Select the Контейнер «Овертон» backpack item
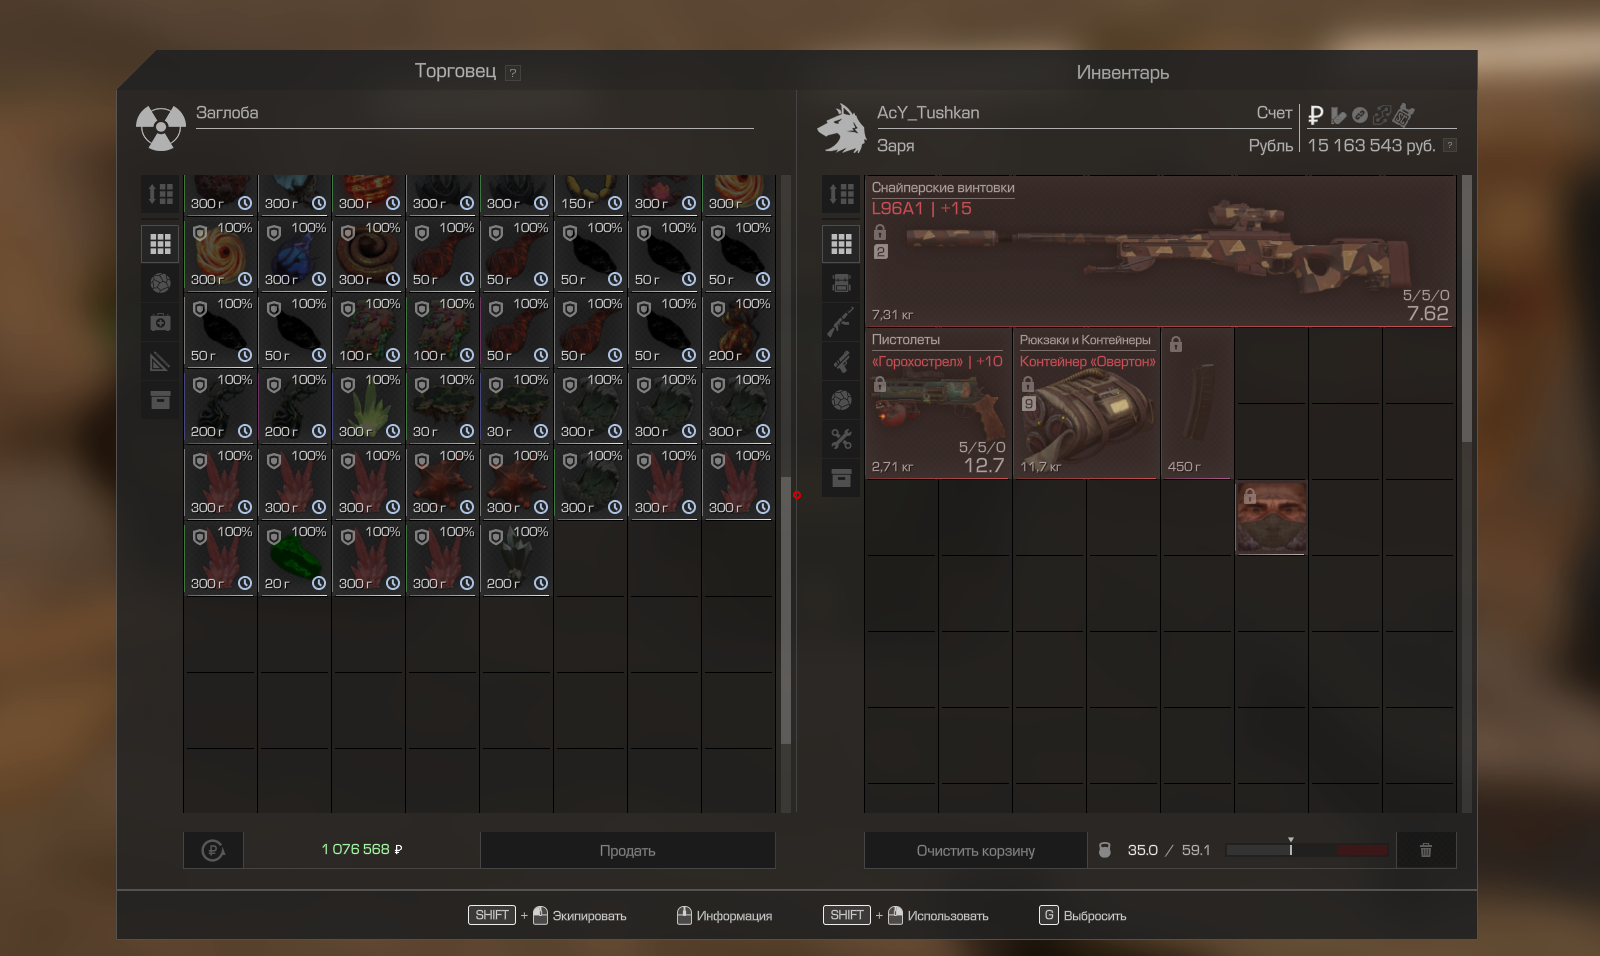This screenshot has width=1600, height=956. (1086, 404)
